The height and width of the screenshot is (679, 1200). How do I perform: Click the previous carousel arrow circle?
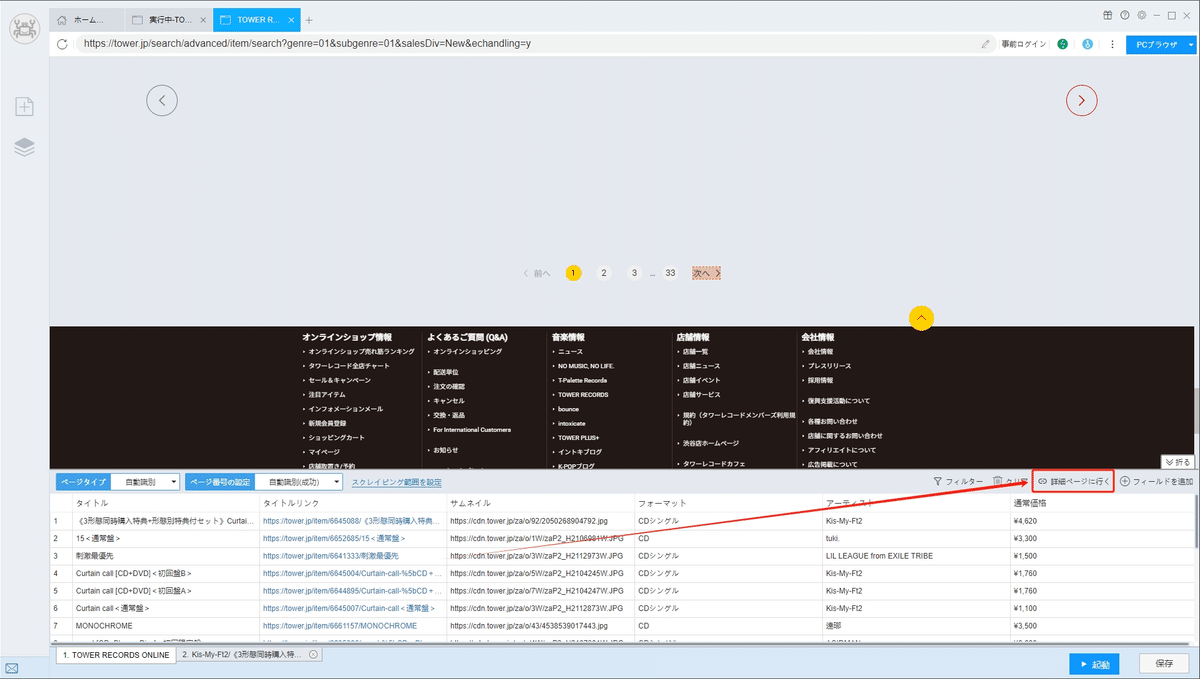click(162, 100)
